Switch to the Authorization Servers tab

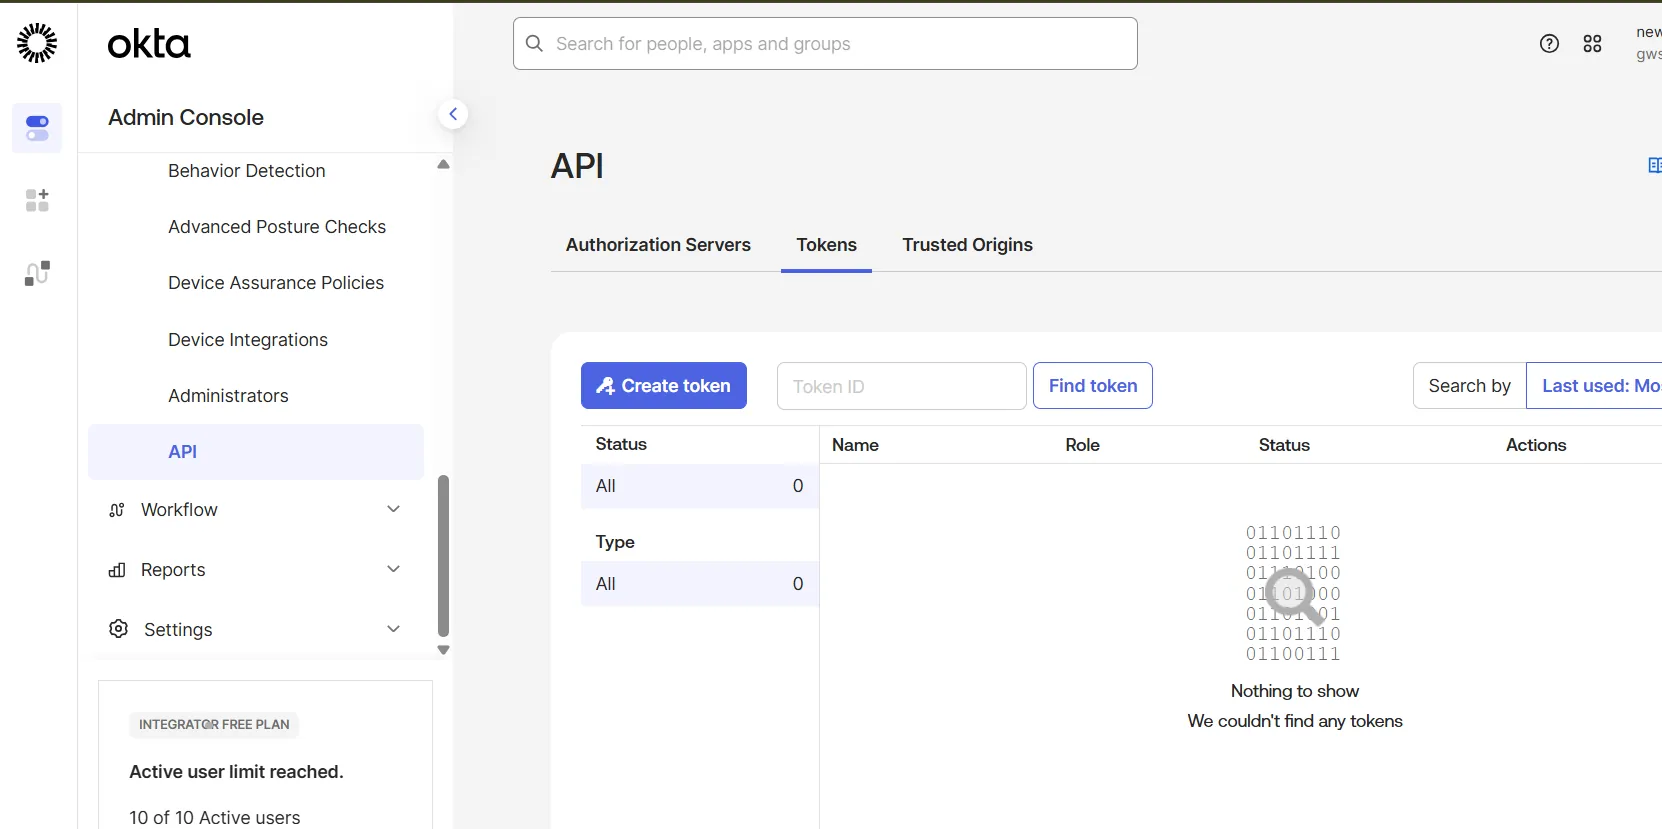point(658,245)
